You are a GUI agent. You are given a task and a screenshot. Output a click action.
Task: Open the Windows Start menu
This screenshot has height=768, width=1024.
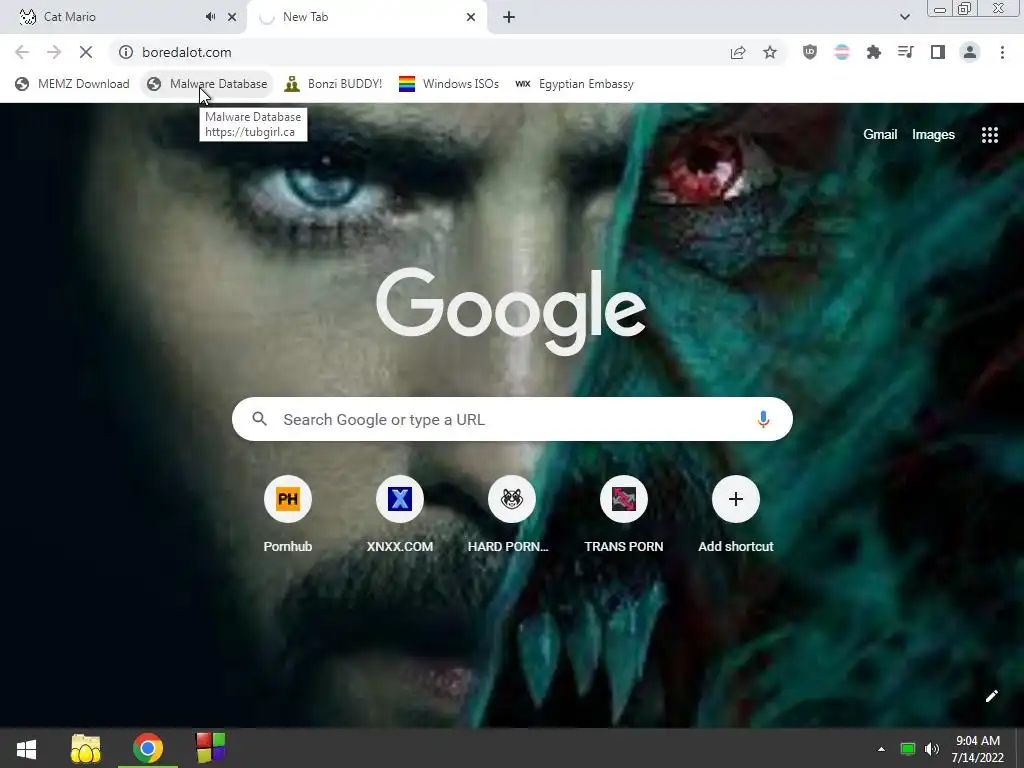tap(26, 748)
